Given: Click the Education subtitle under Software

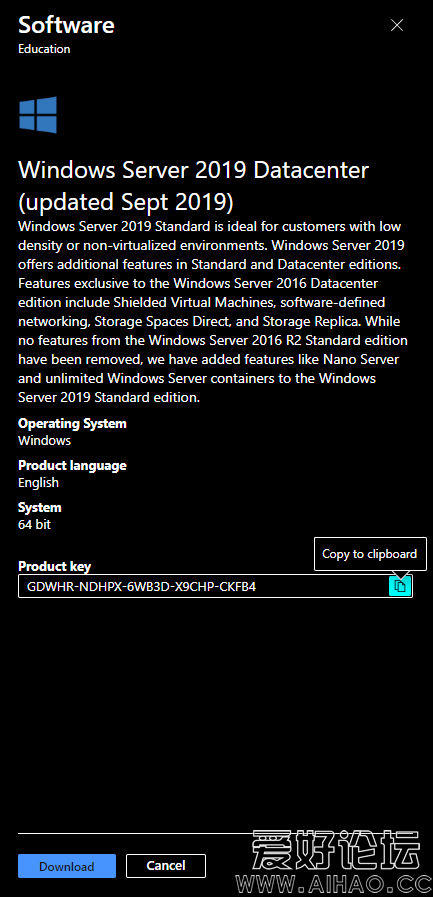Looking at the screenshot, I should click(x=44, y=49).
